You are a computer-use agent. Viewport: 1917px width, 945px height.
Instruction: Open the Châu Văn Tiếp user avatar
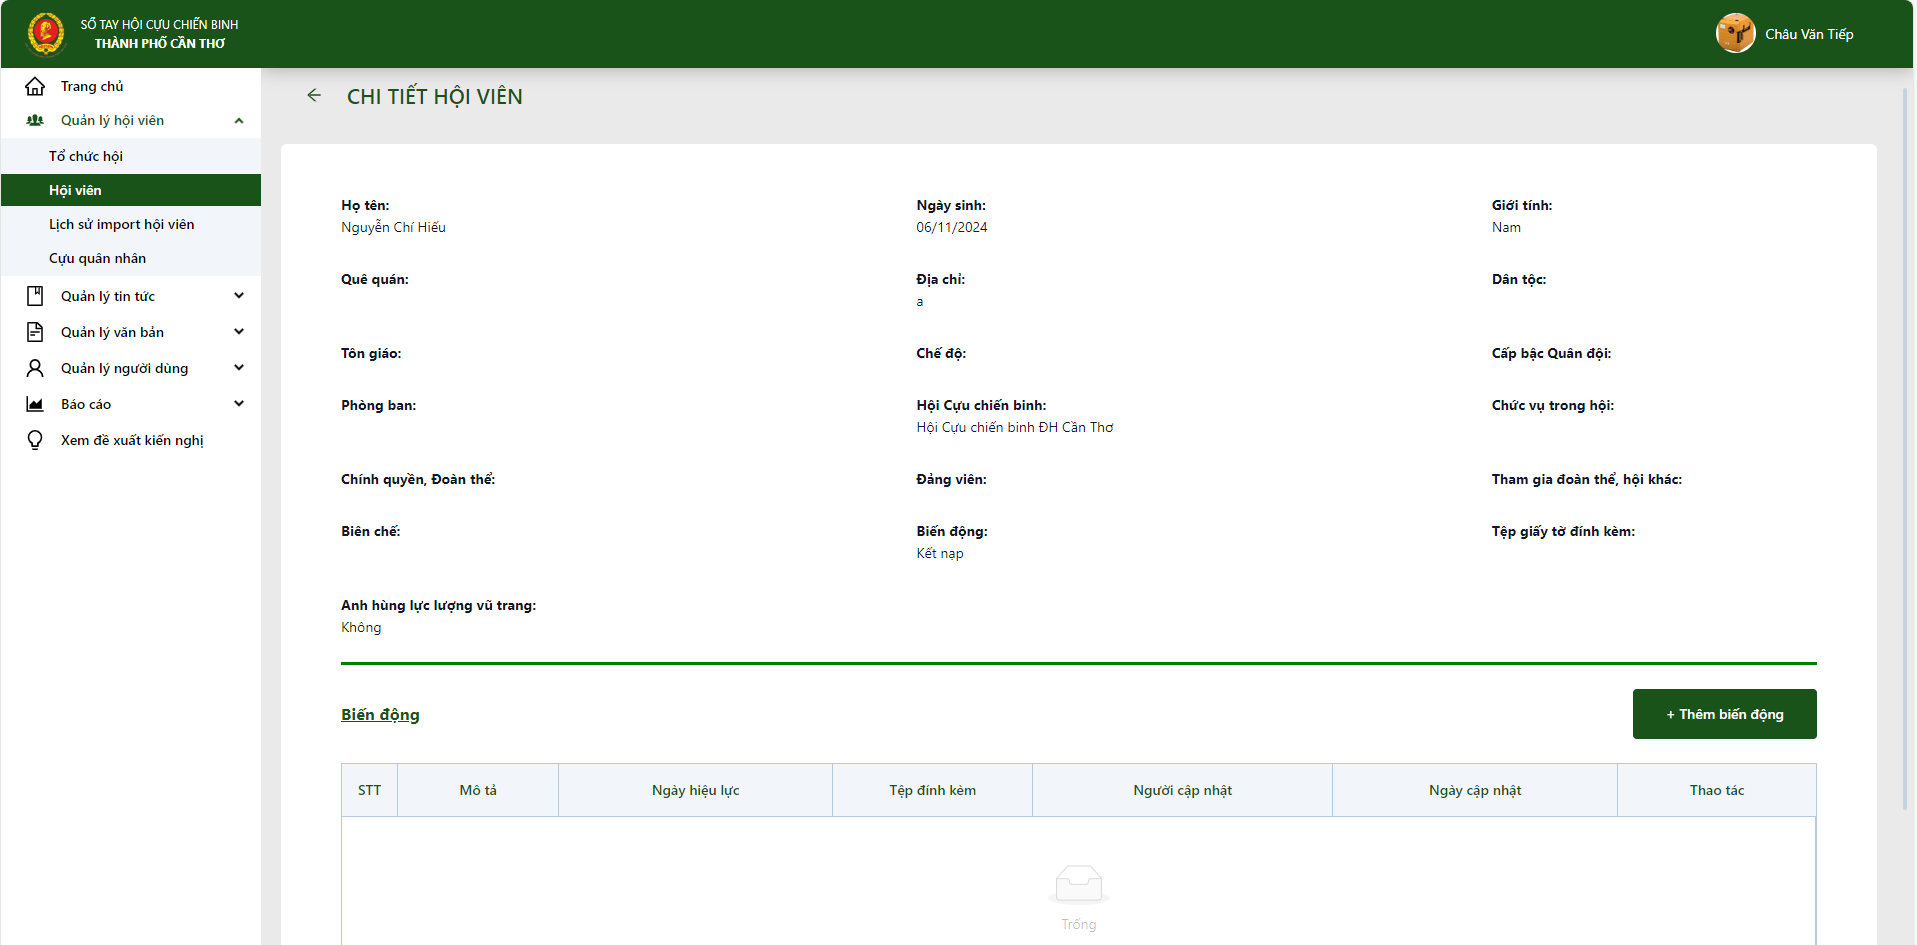click(1735, 34)
